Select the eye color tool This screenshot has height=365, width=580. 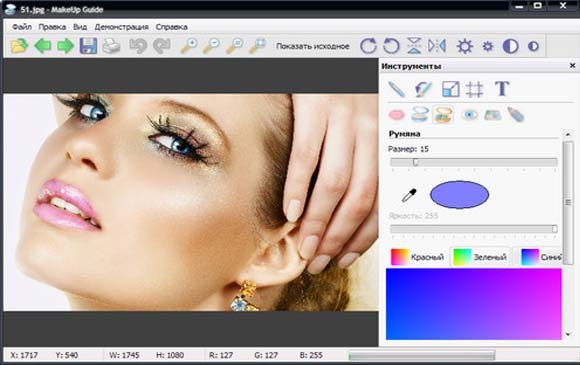[469, 115]
